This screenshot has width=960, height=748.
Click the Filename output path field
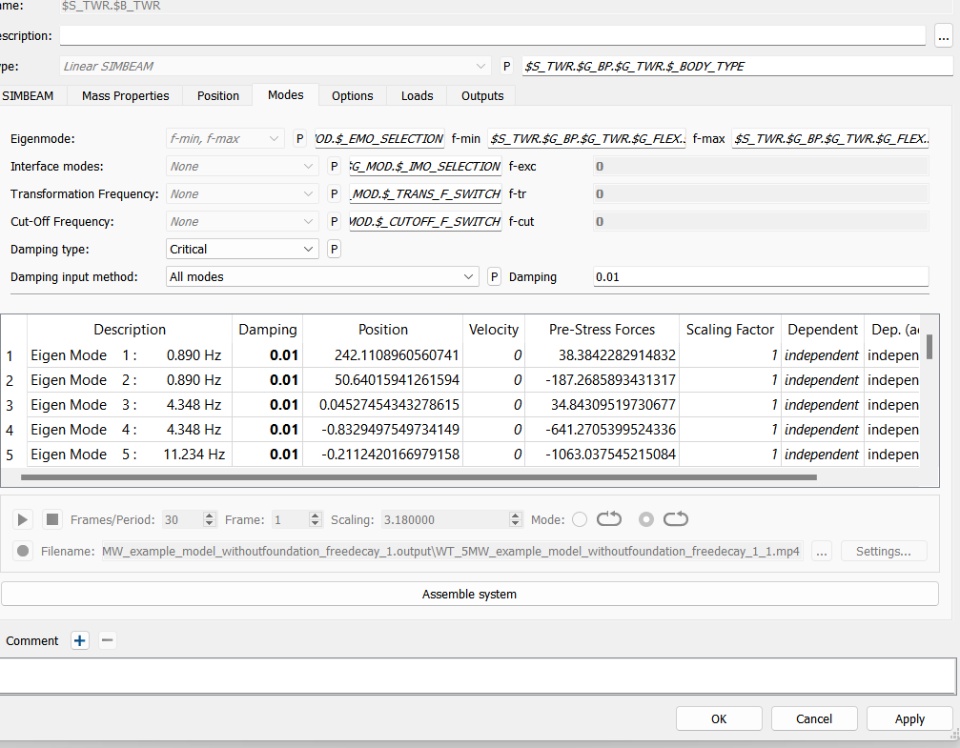[x=452, y=551]
